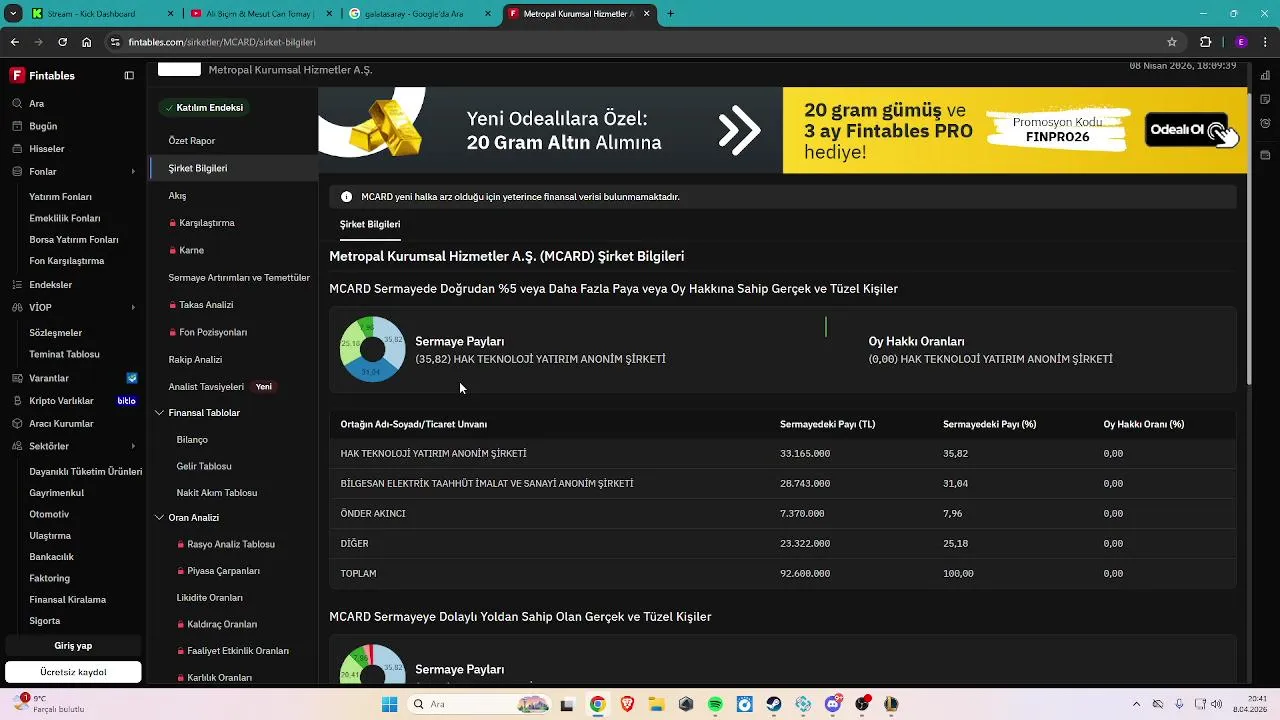Click the card icon in right rail
This screenshot has width=1280, height=720.
(x=1265, y=155)
